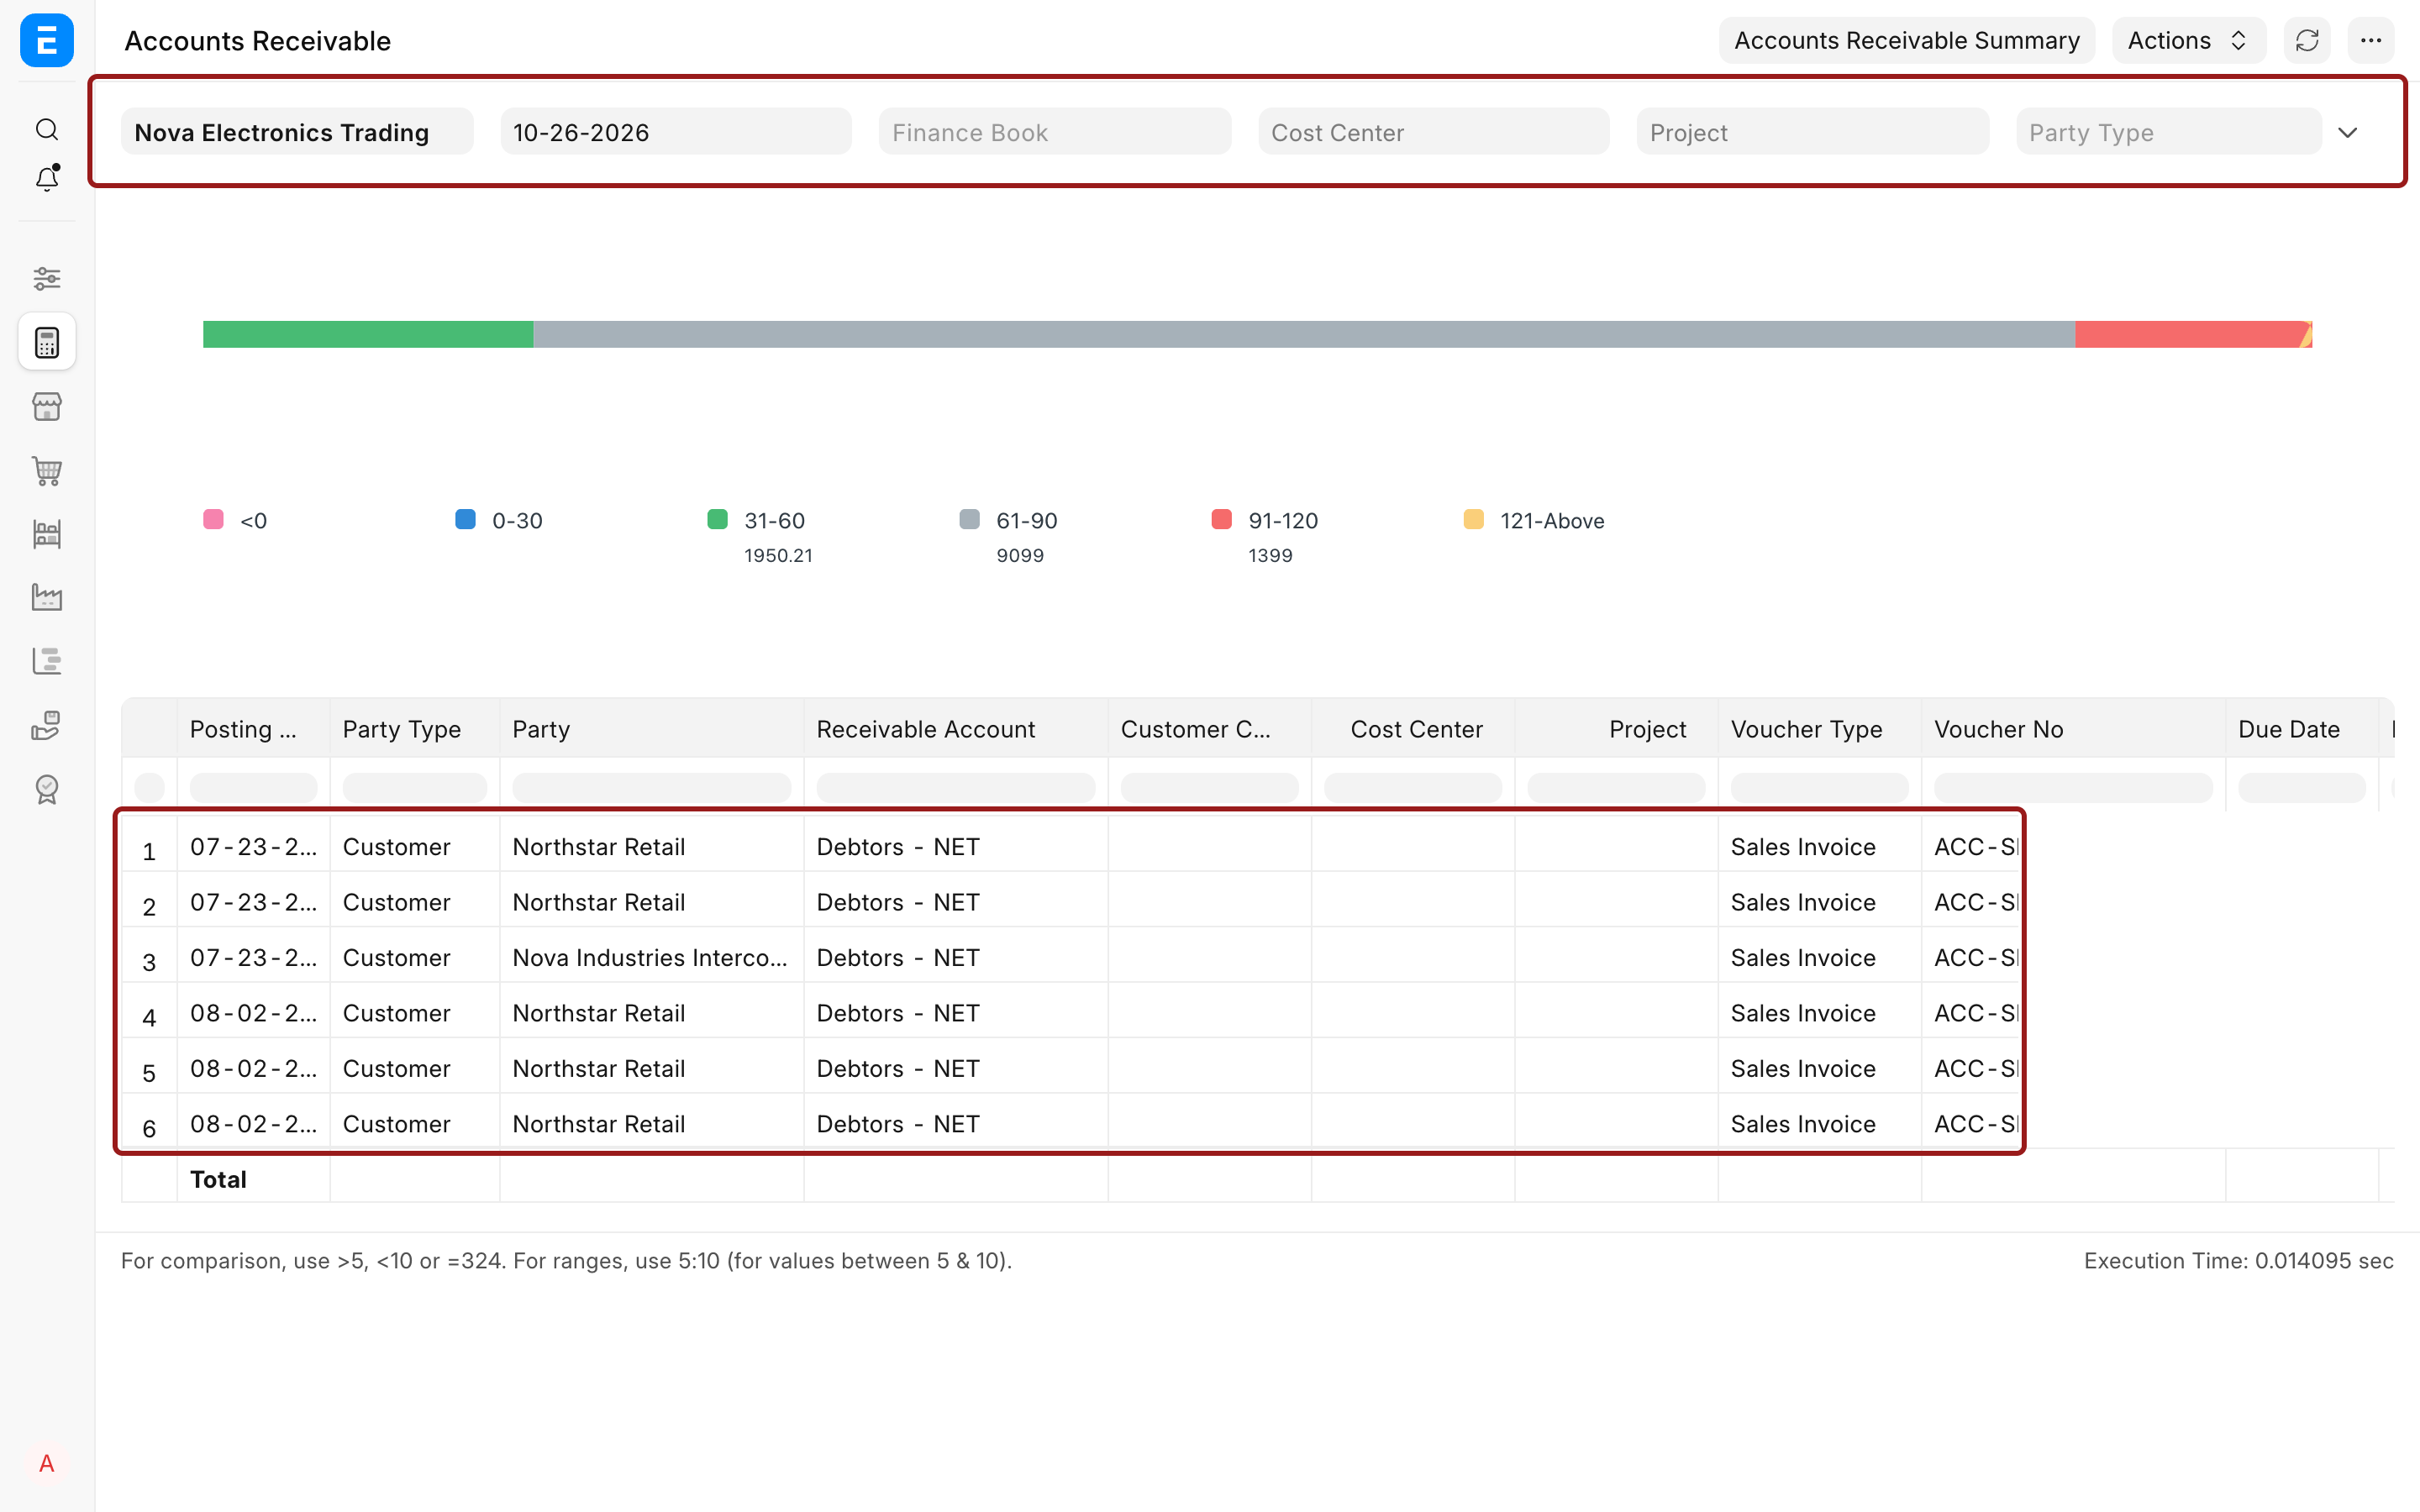Click the Receivable Account column header

pyautogui.click(x=956, y=729)
